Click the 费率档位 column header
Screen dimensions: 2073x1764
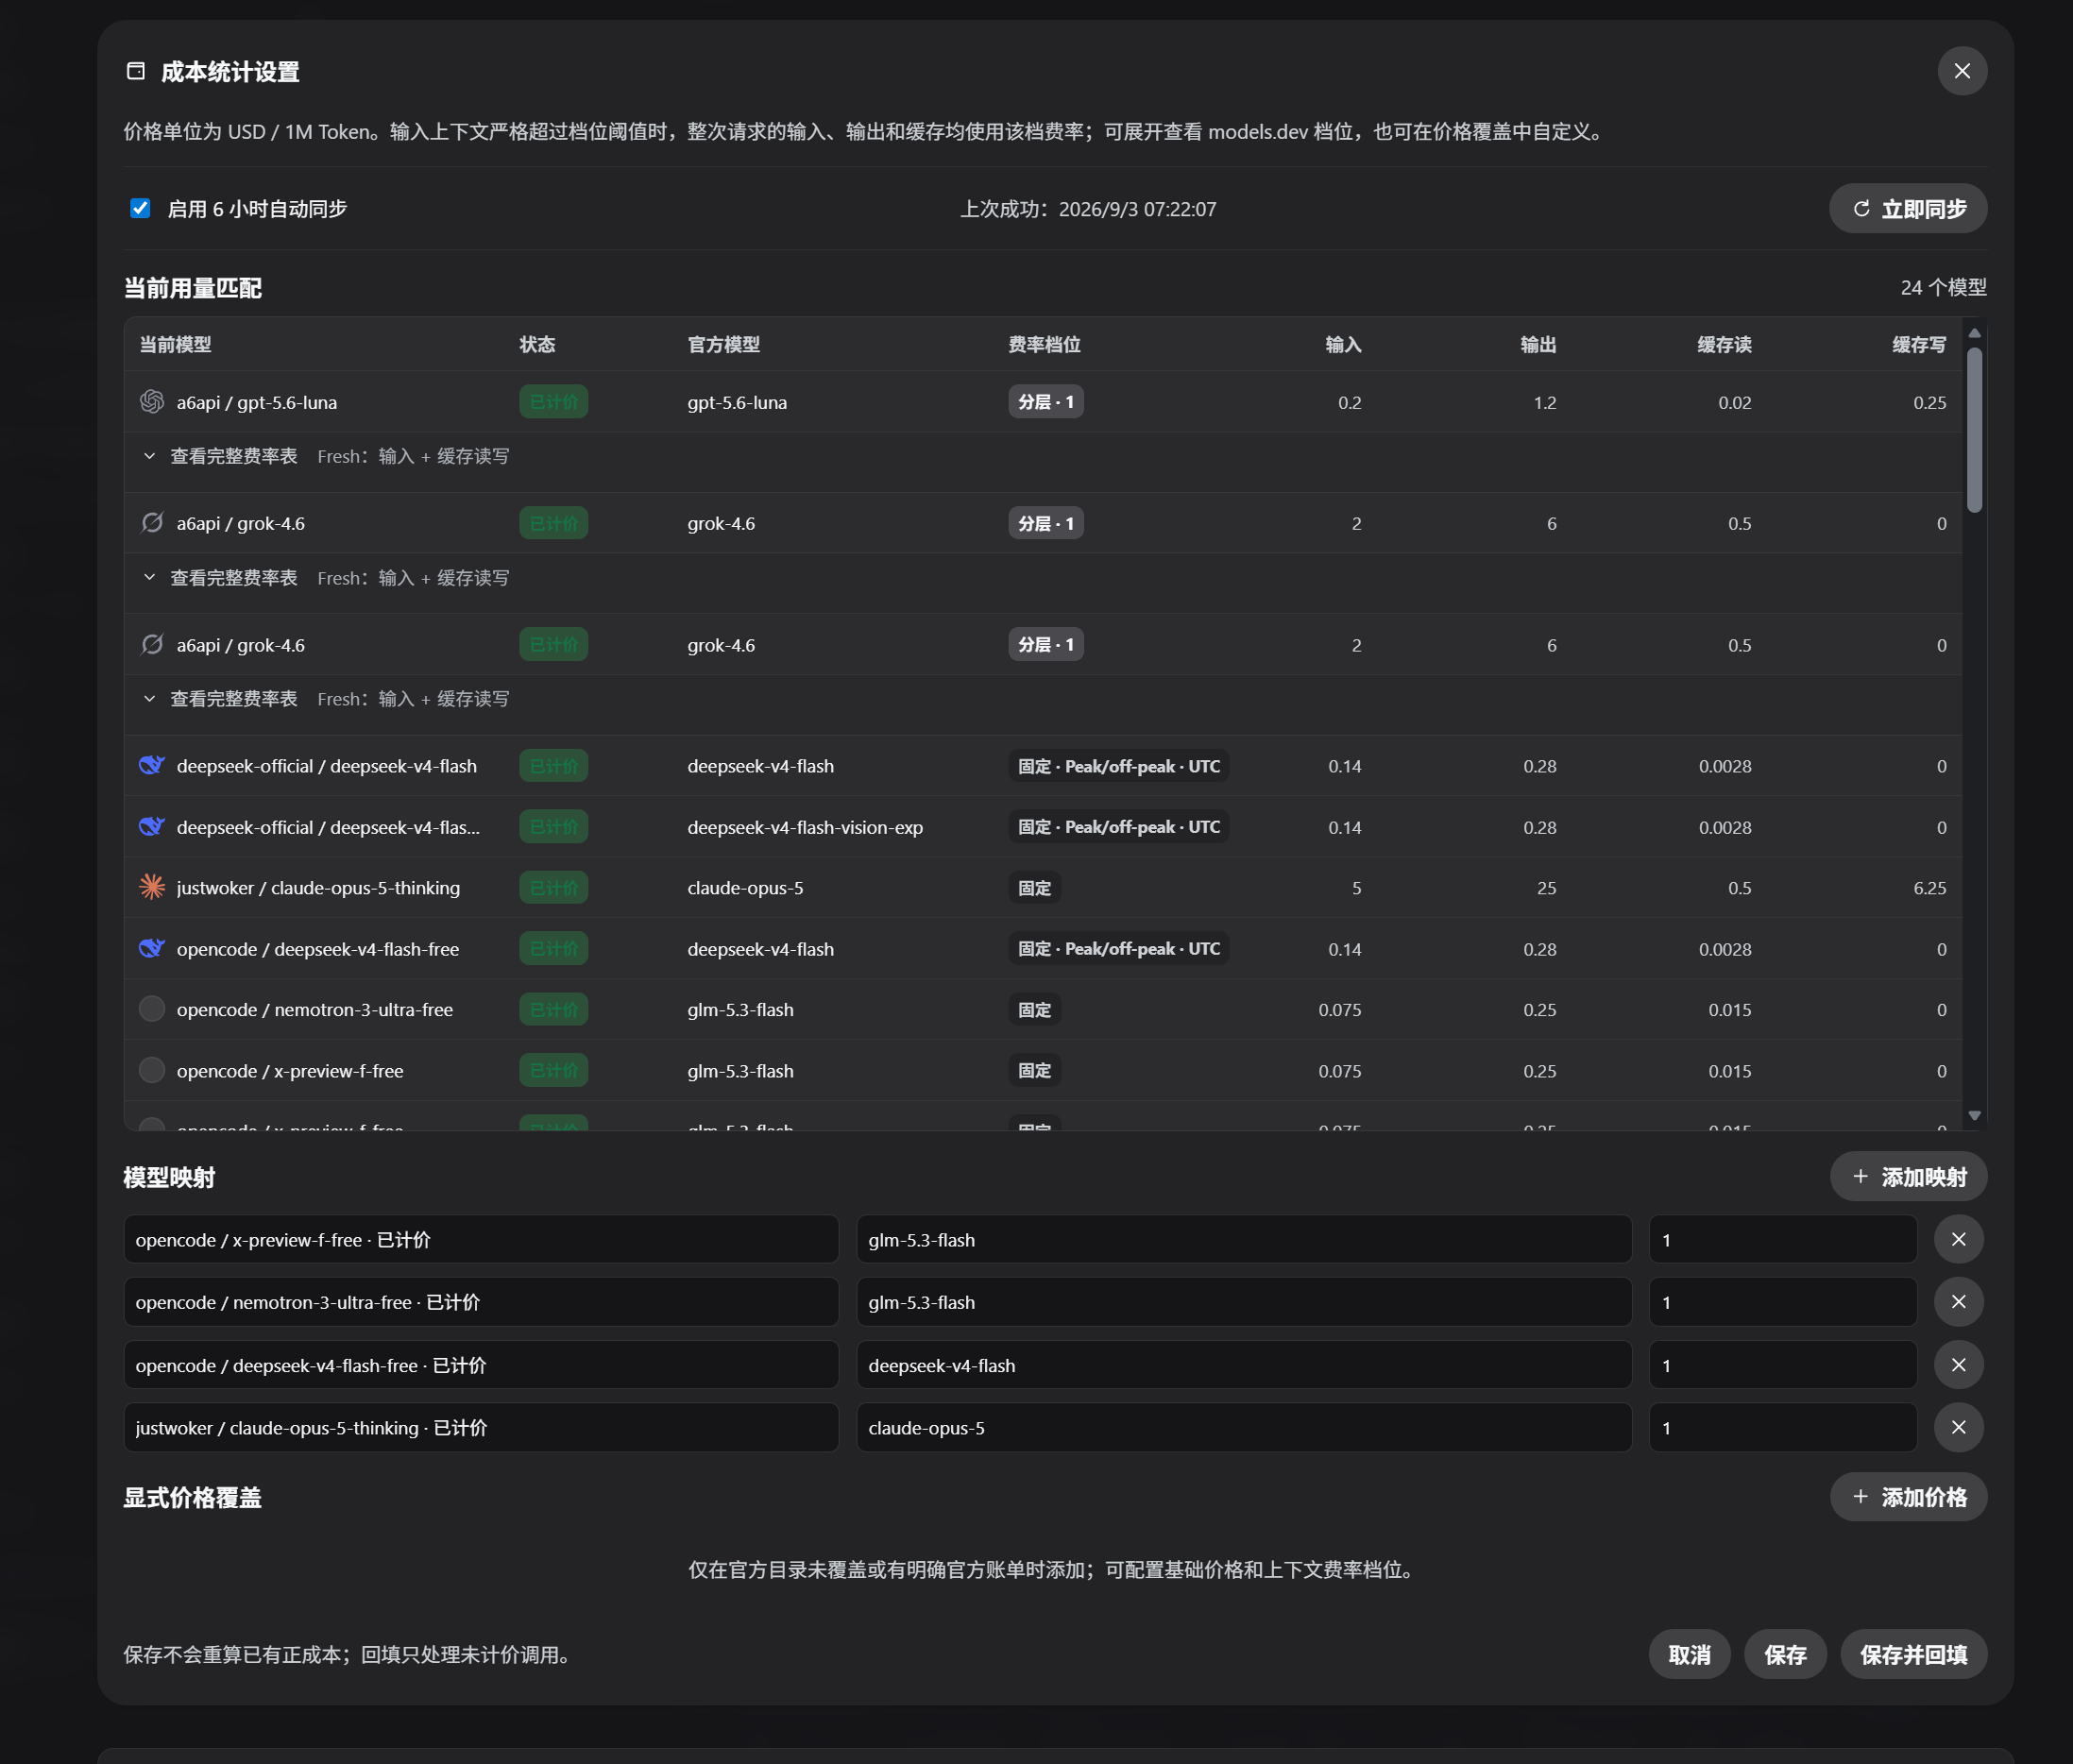1044,345
